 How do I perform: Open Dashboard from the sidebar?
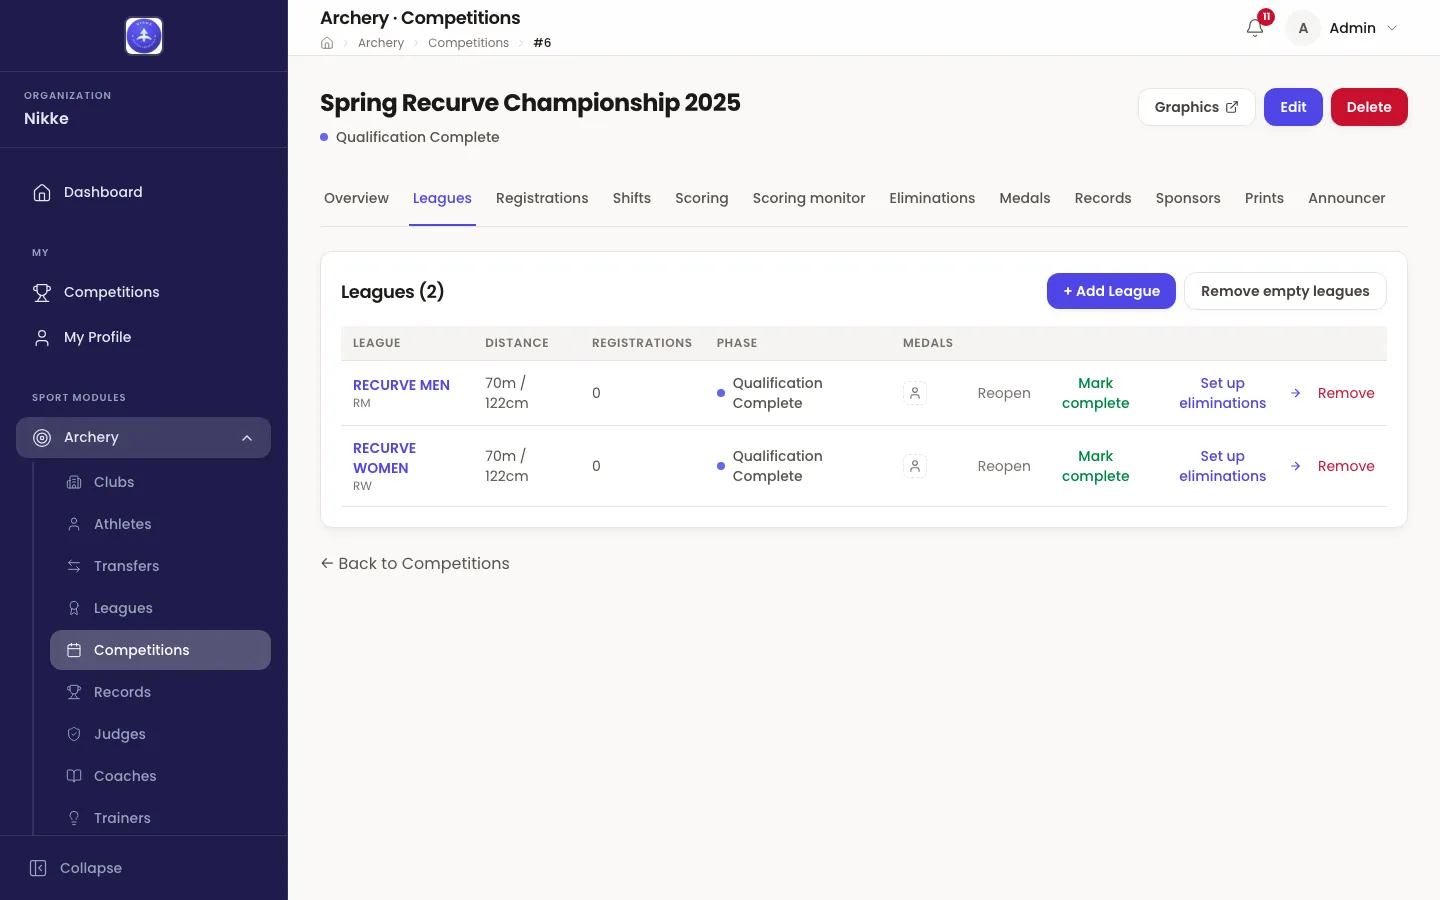[143, 192]
